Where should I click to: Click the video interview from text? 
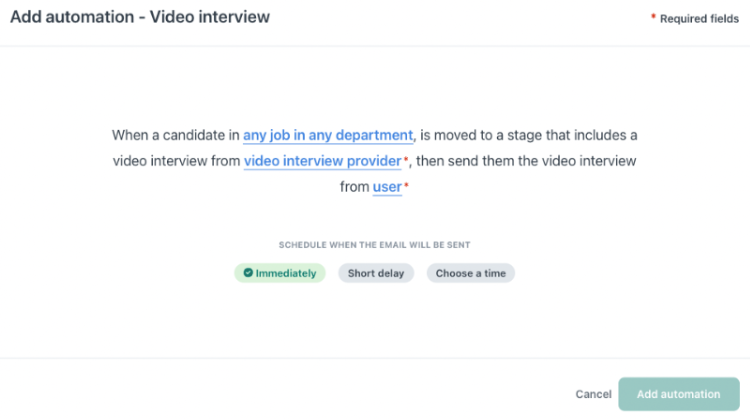pos(176,161)
